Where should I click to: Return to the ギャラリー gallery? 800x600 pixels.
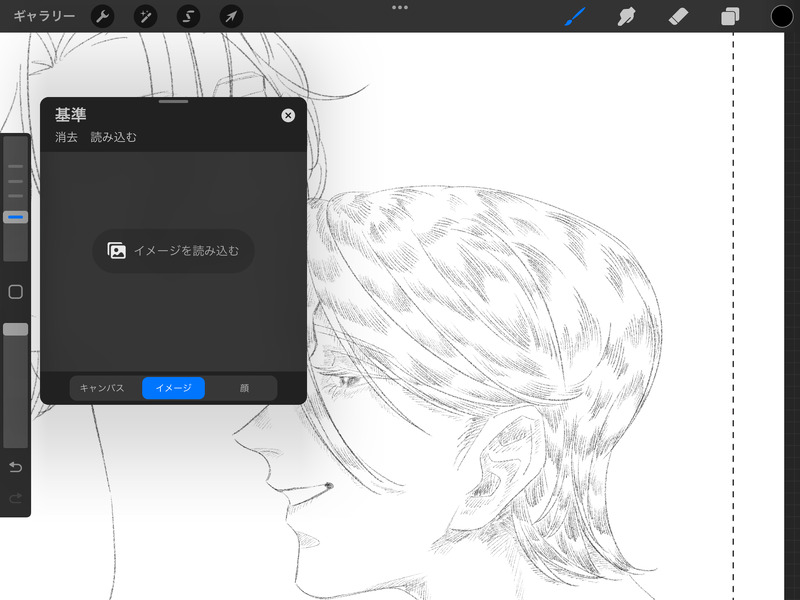pos(44,16)
